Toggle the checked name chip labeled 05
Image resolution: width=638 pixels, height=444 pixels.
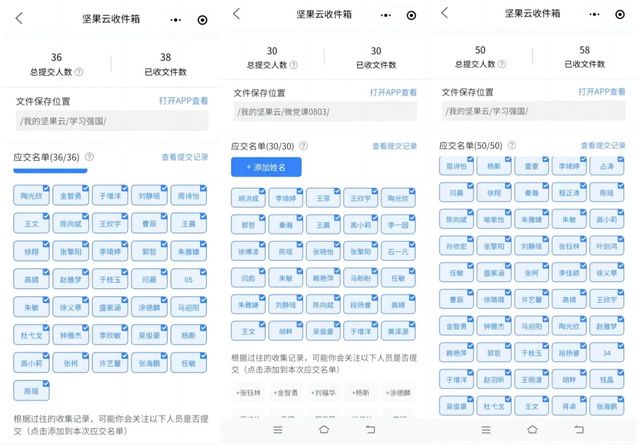coord(187,281)
